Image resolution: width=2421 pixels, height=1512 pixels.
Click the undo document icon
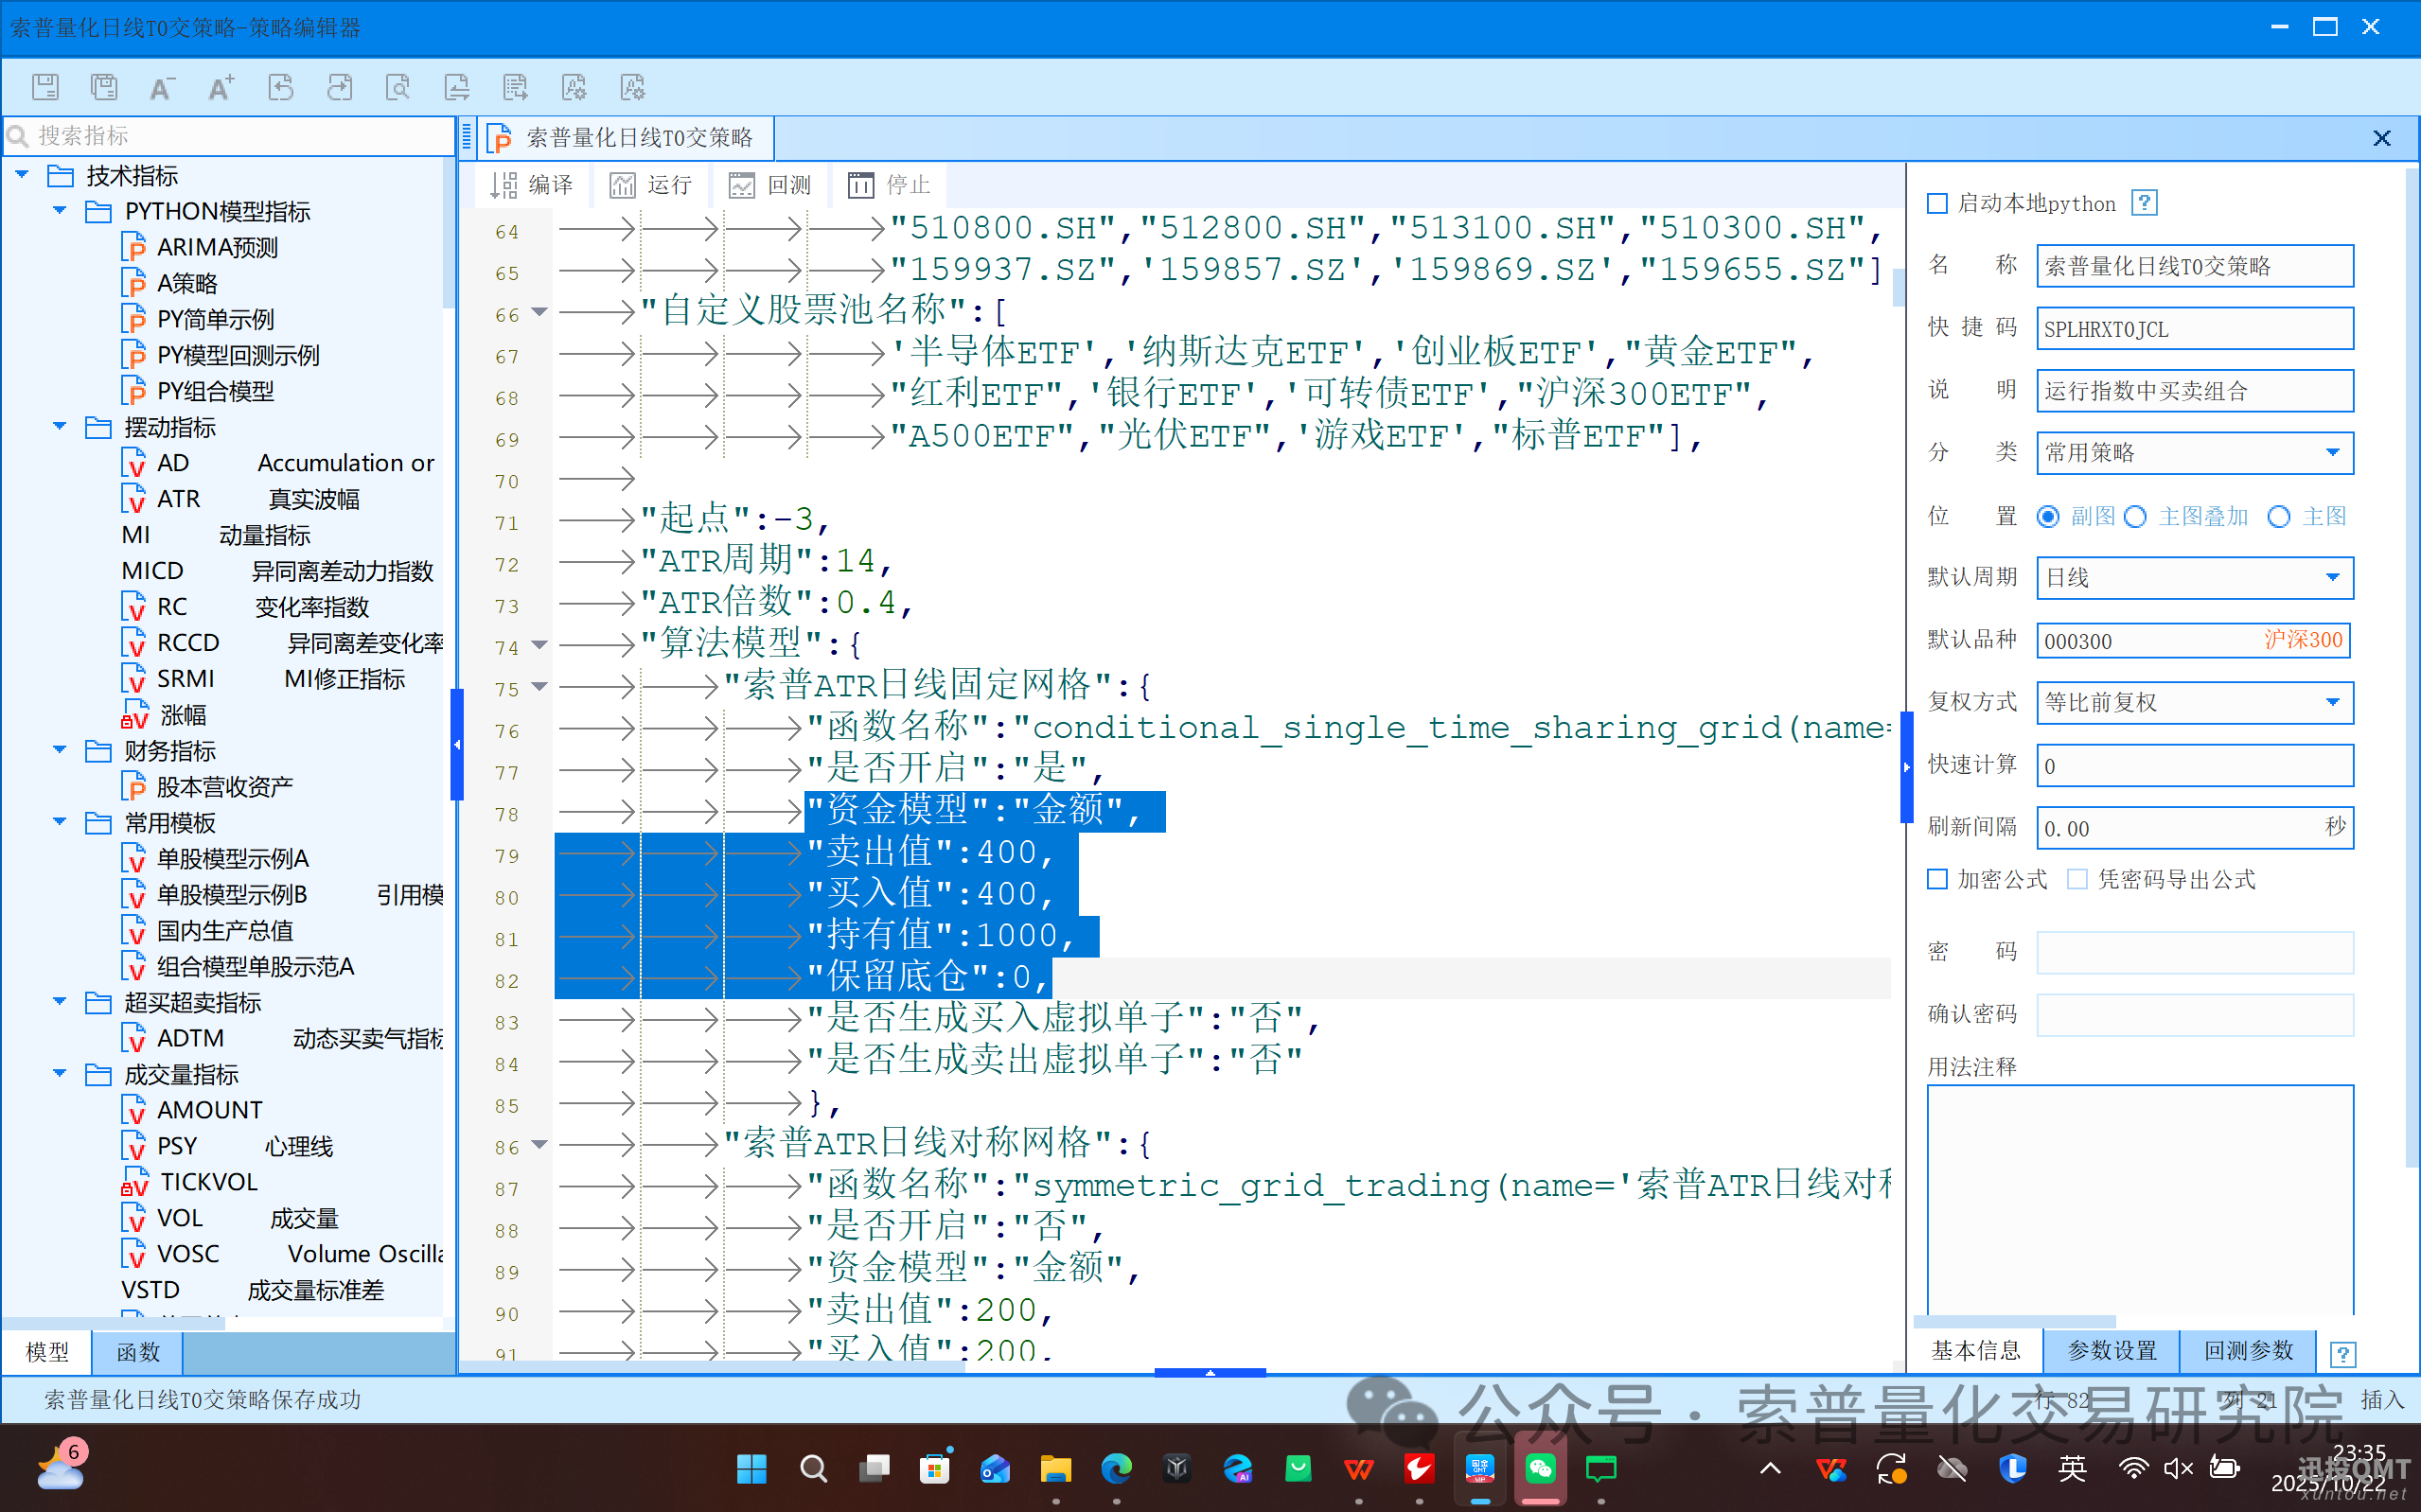pyautogui.click(x=281, y=87)
